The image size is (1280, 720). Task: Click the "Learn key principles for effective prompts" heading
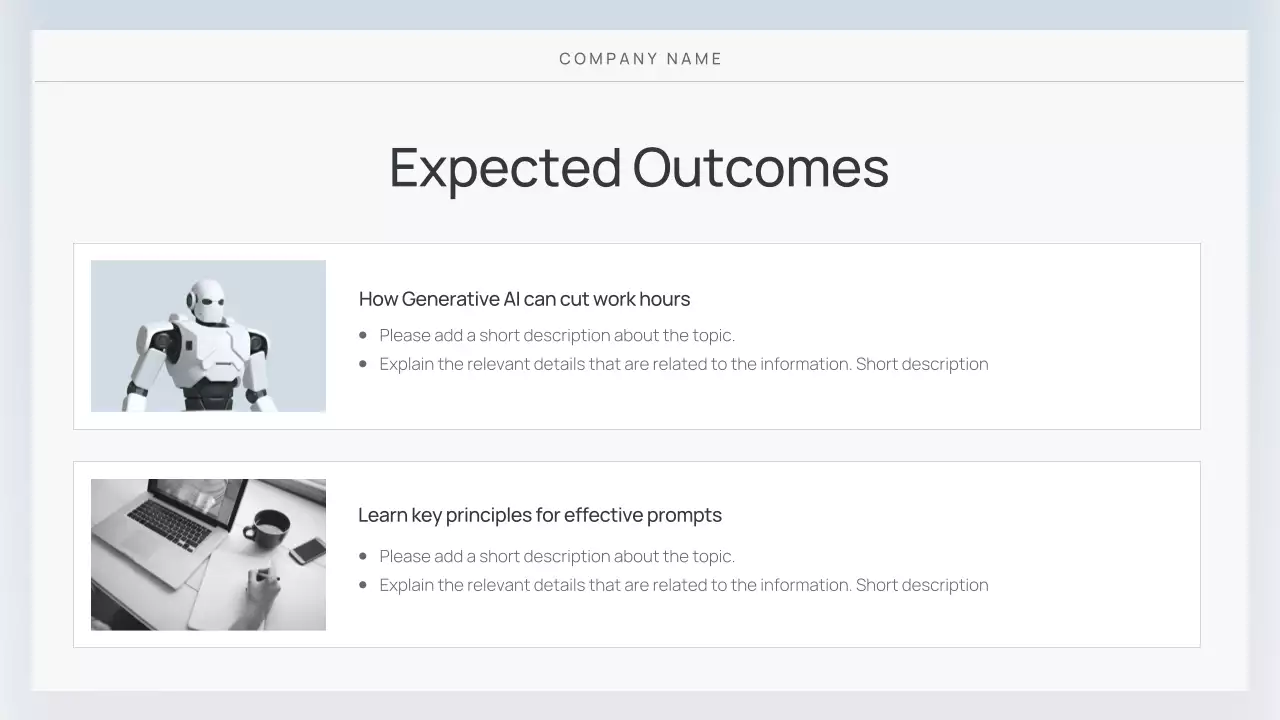tap(540, 515)
